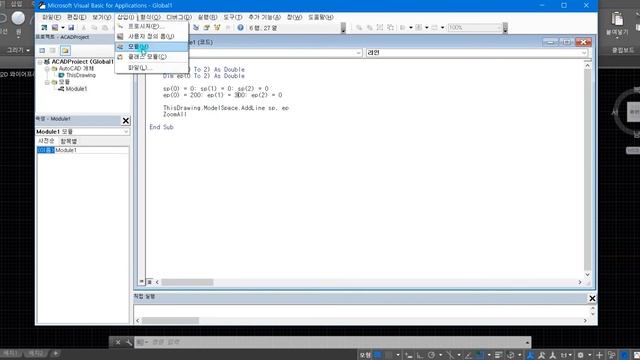The width and height of the screenshot is (640, 360).
Task: Open the code window's left Object dropdown arrow
Action: point(358,53)
